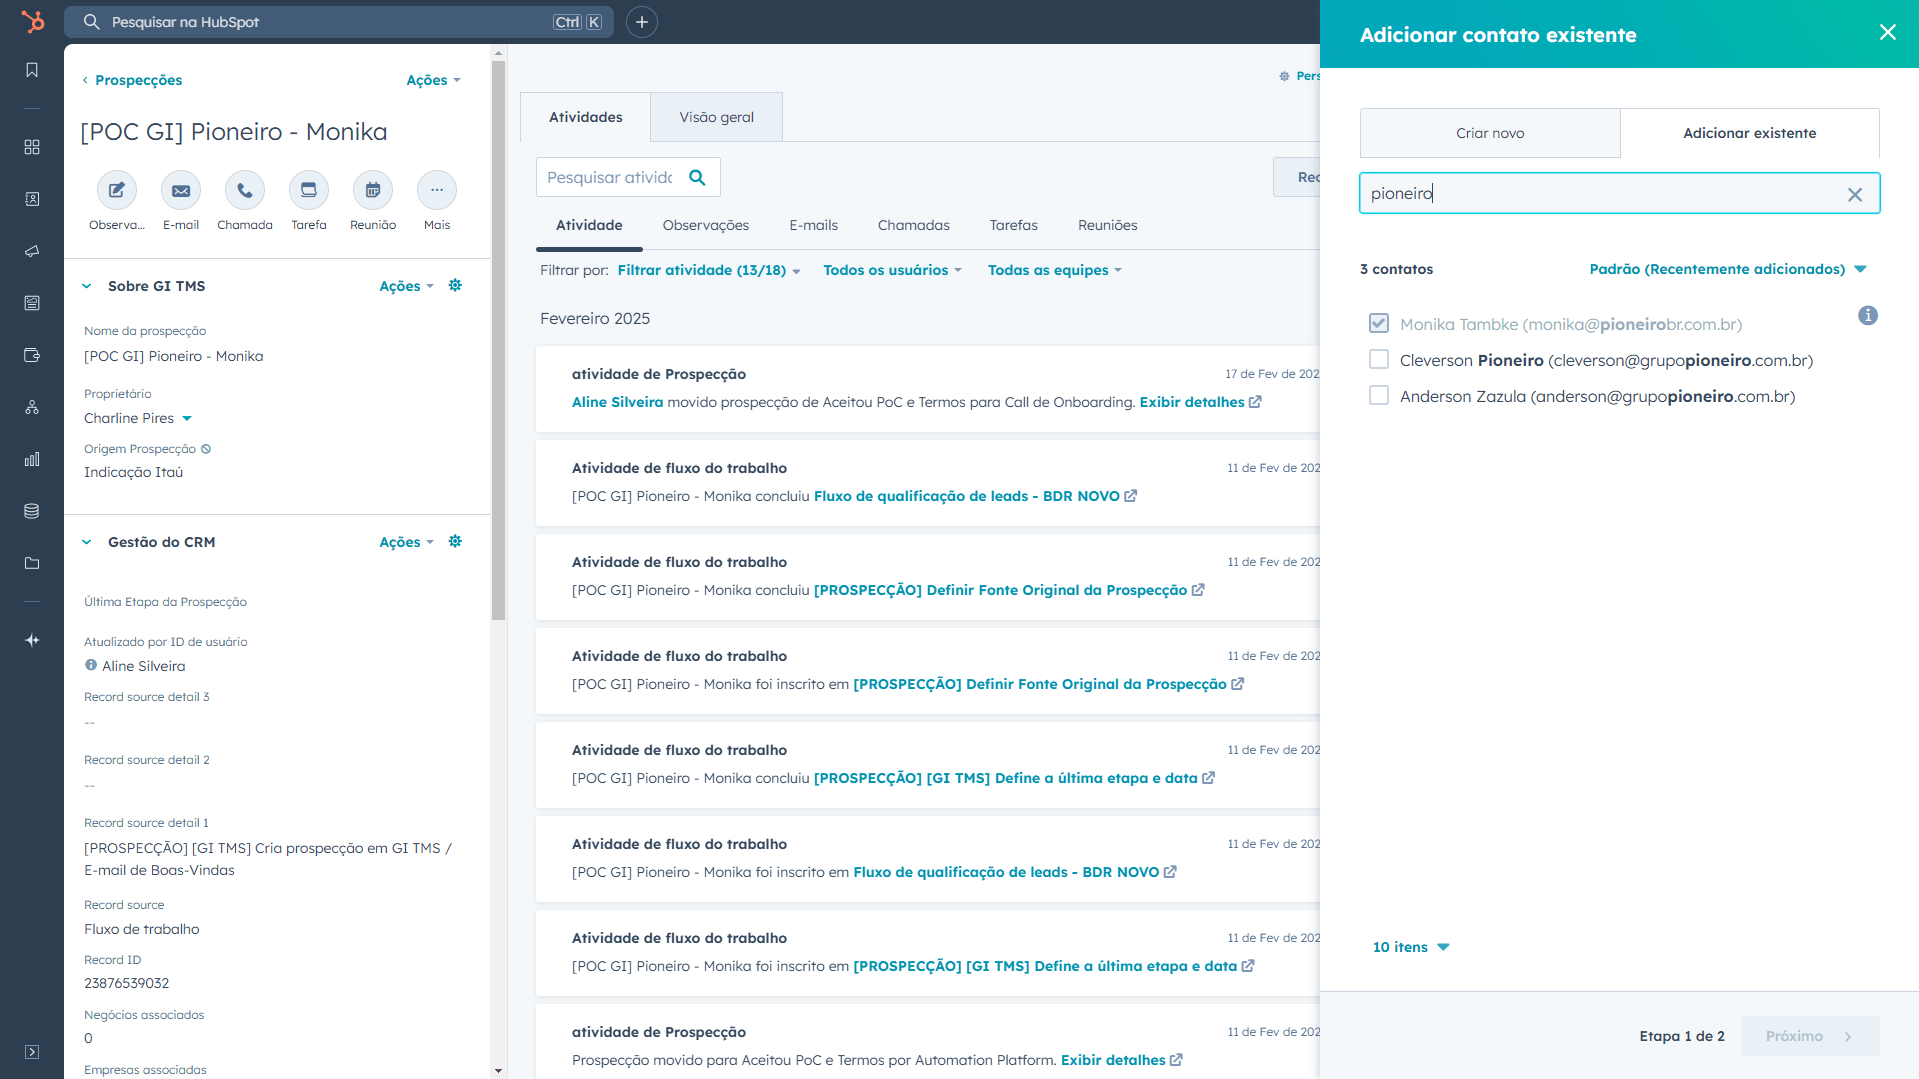1919x1079 pixels.
Task: Open the CRM contacts icon in sidebar
Action: click(x=32, y=199)
